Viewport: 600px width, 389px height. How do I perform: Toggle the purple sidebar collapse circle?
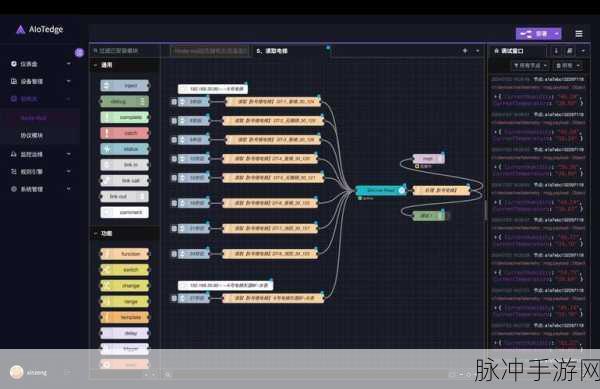(79, 52)
